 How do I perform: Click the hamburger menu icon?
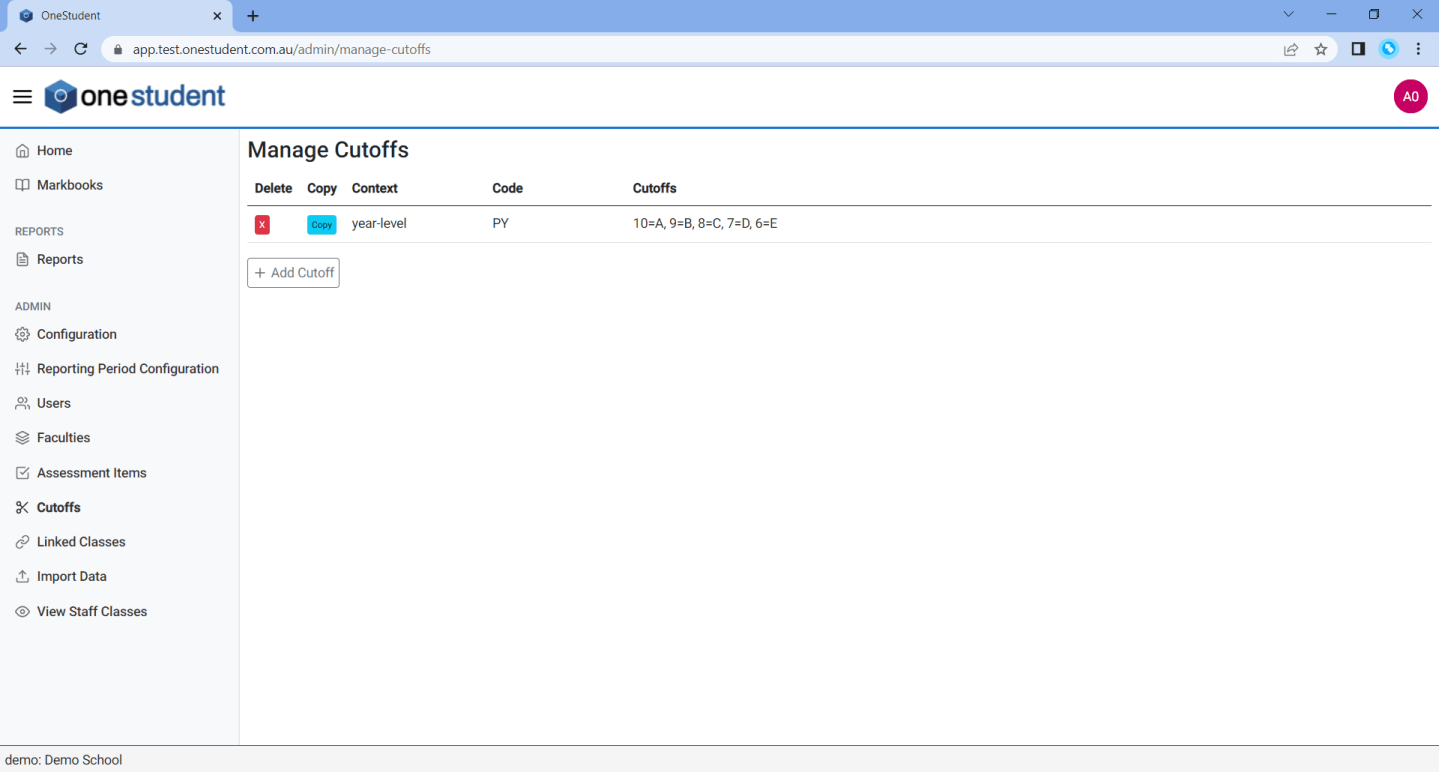pyautogui.click(x=22, y=96)
